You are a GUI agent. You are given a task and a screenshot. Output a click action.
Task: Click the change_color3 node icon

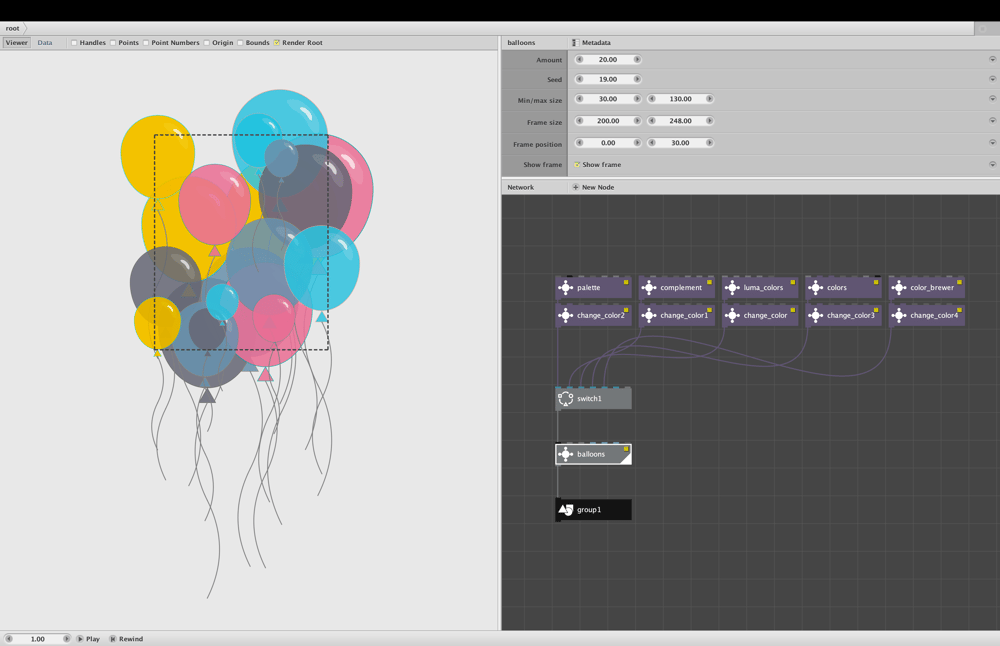pyautogui.click(x=816, y=315)
